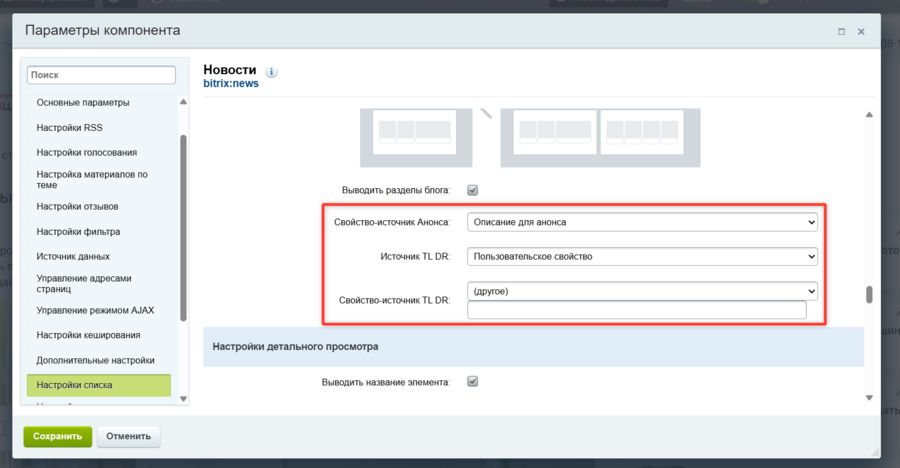Click the sidebar scrollbar thumb
This screenshot has width=900, height=468.
tap(183, 228)
